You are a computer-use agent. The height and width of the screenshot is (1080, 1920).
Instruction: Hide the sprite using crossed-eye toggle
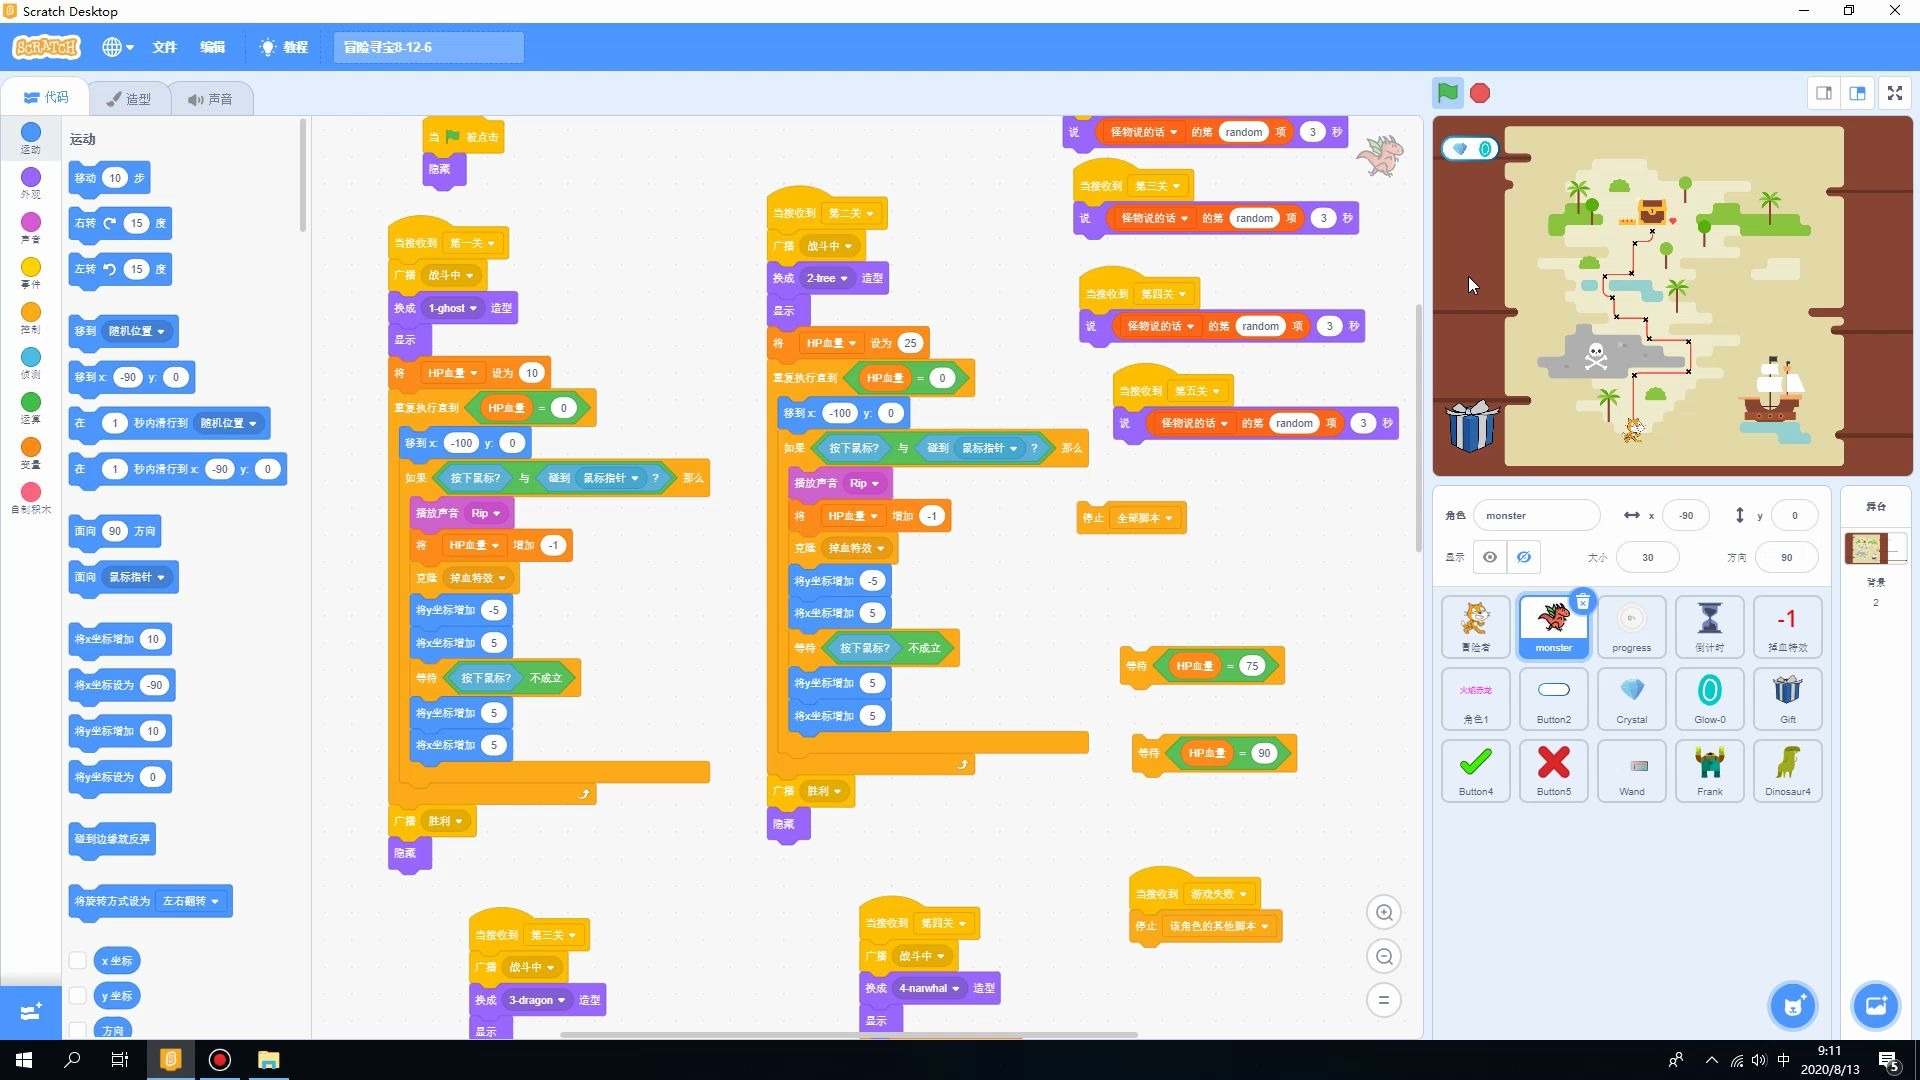click(1523, 557)
